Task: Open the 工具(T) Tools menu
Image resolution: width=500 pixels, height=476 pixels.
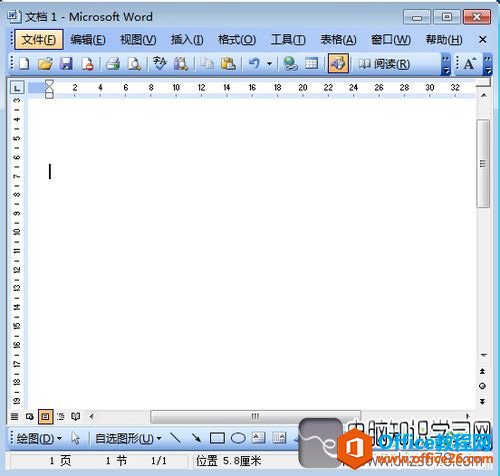Action: [x=288, y=40]
